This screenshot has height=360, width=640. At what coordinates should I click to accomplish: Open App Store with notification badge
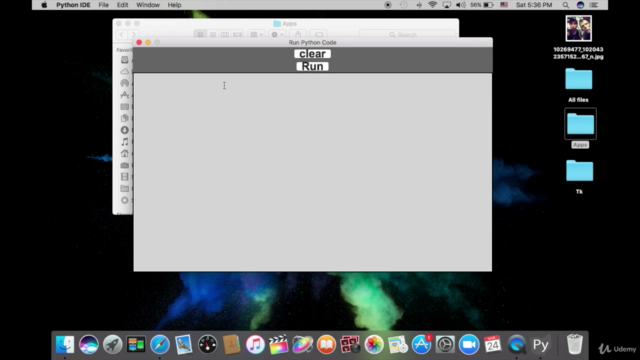[421, 344]
